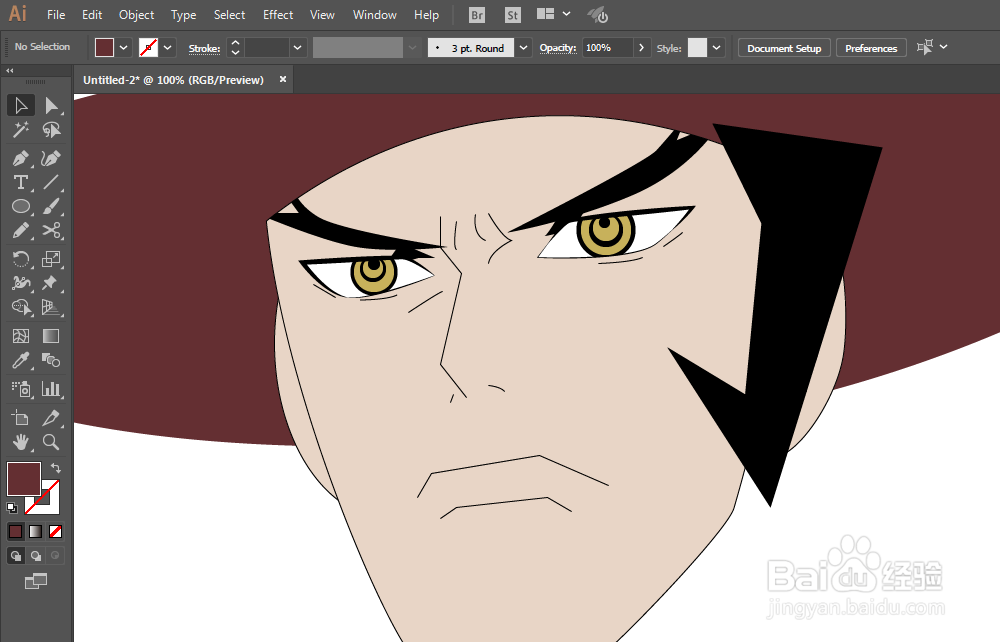Click the Preferences button
Viewport: 1000px width, 642px height.
click(x=871, y=48)
